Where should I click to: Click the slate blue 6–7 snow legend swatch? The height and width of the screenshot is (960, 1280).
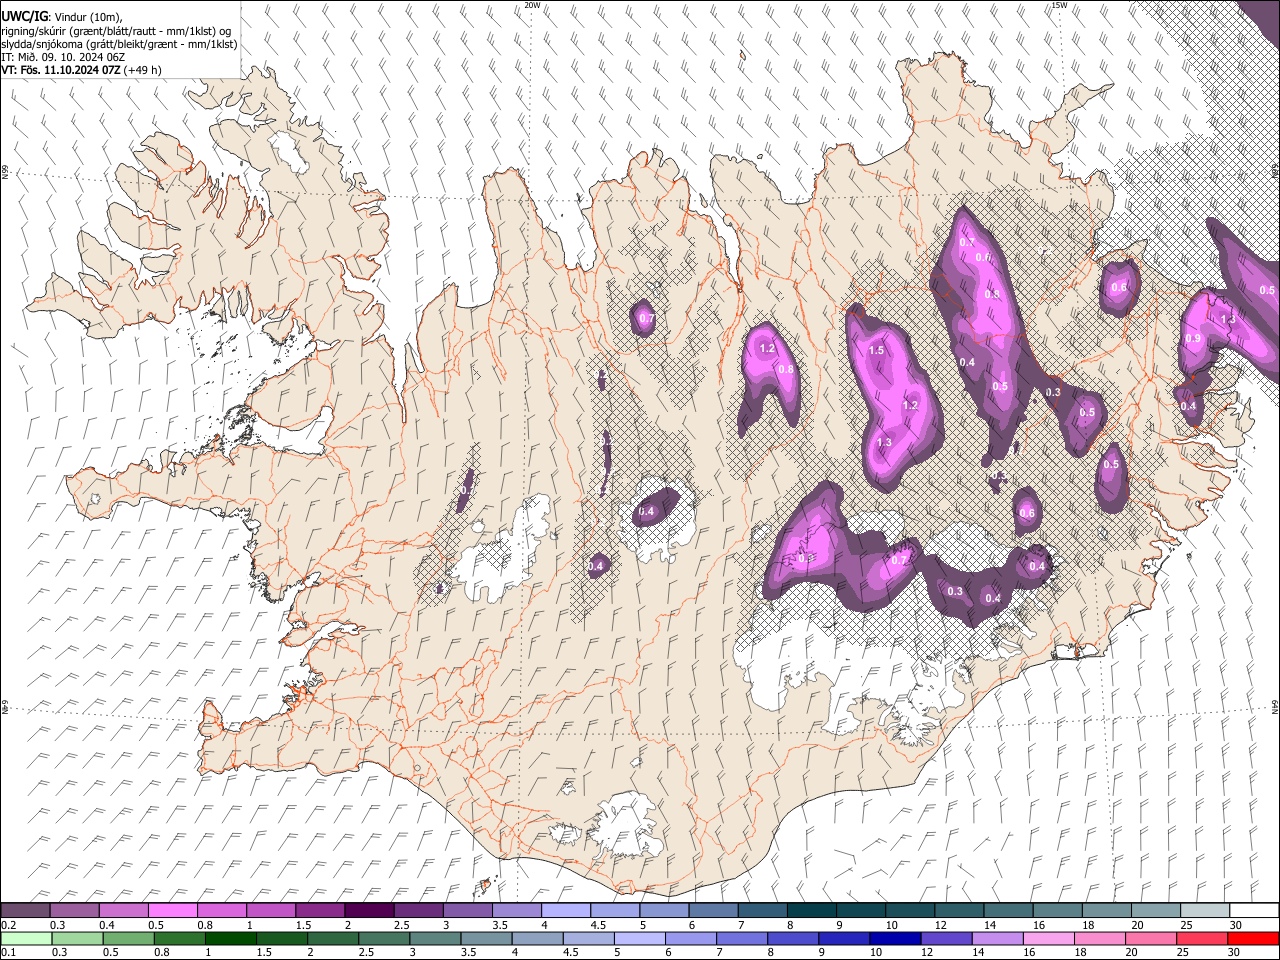pos(713,910)
